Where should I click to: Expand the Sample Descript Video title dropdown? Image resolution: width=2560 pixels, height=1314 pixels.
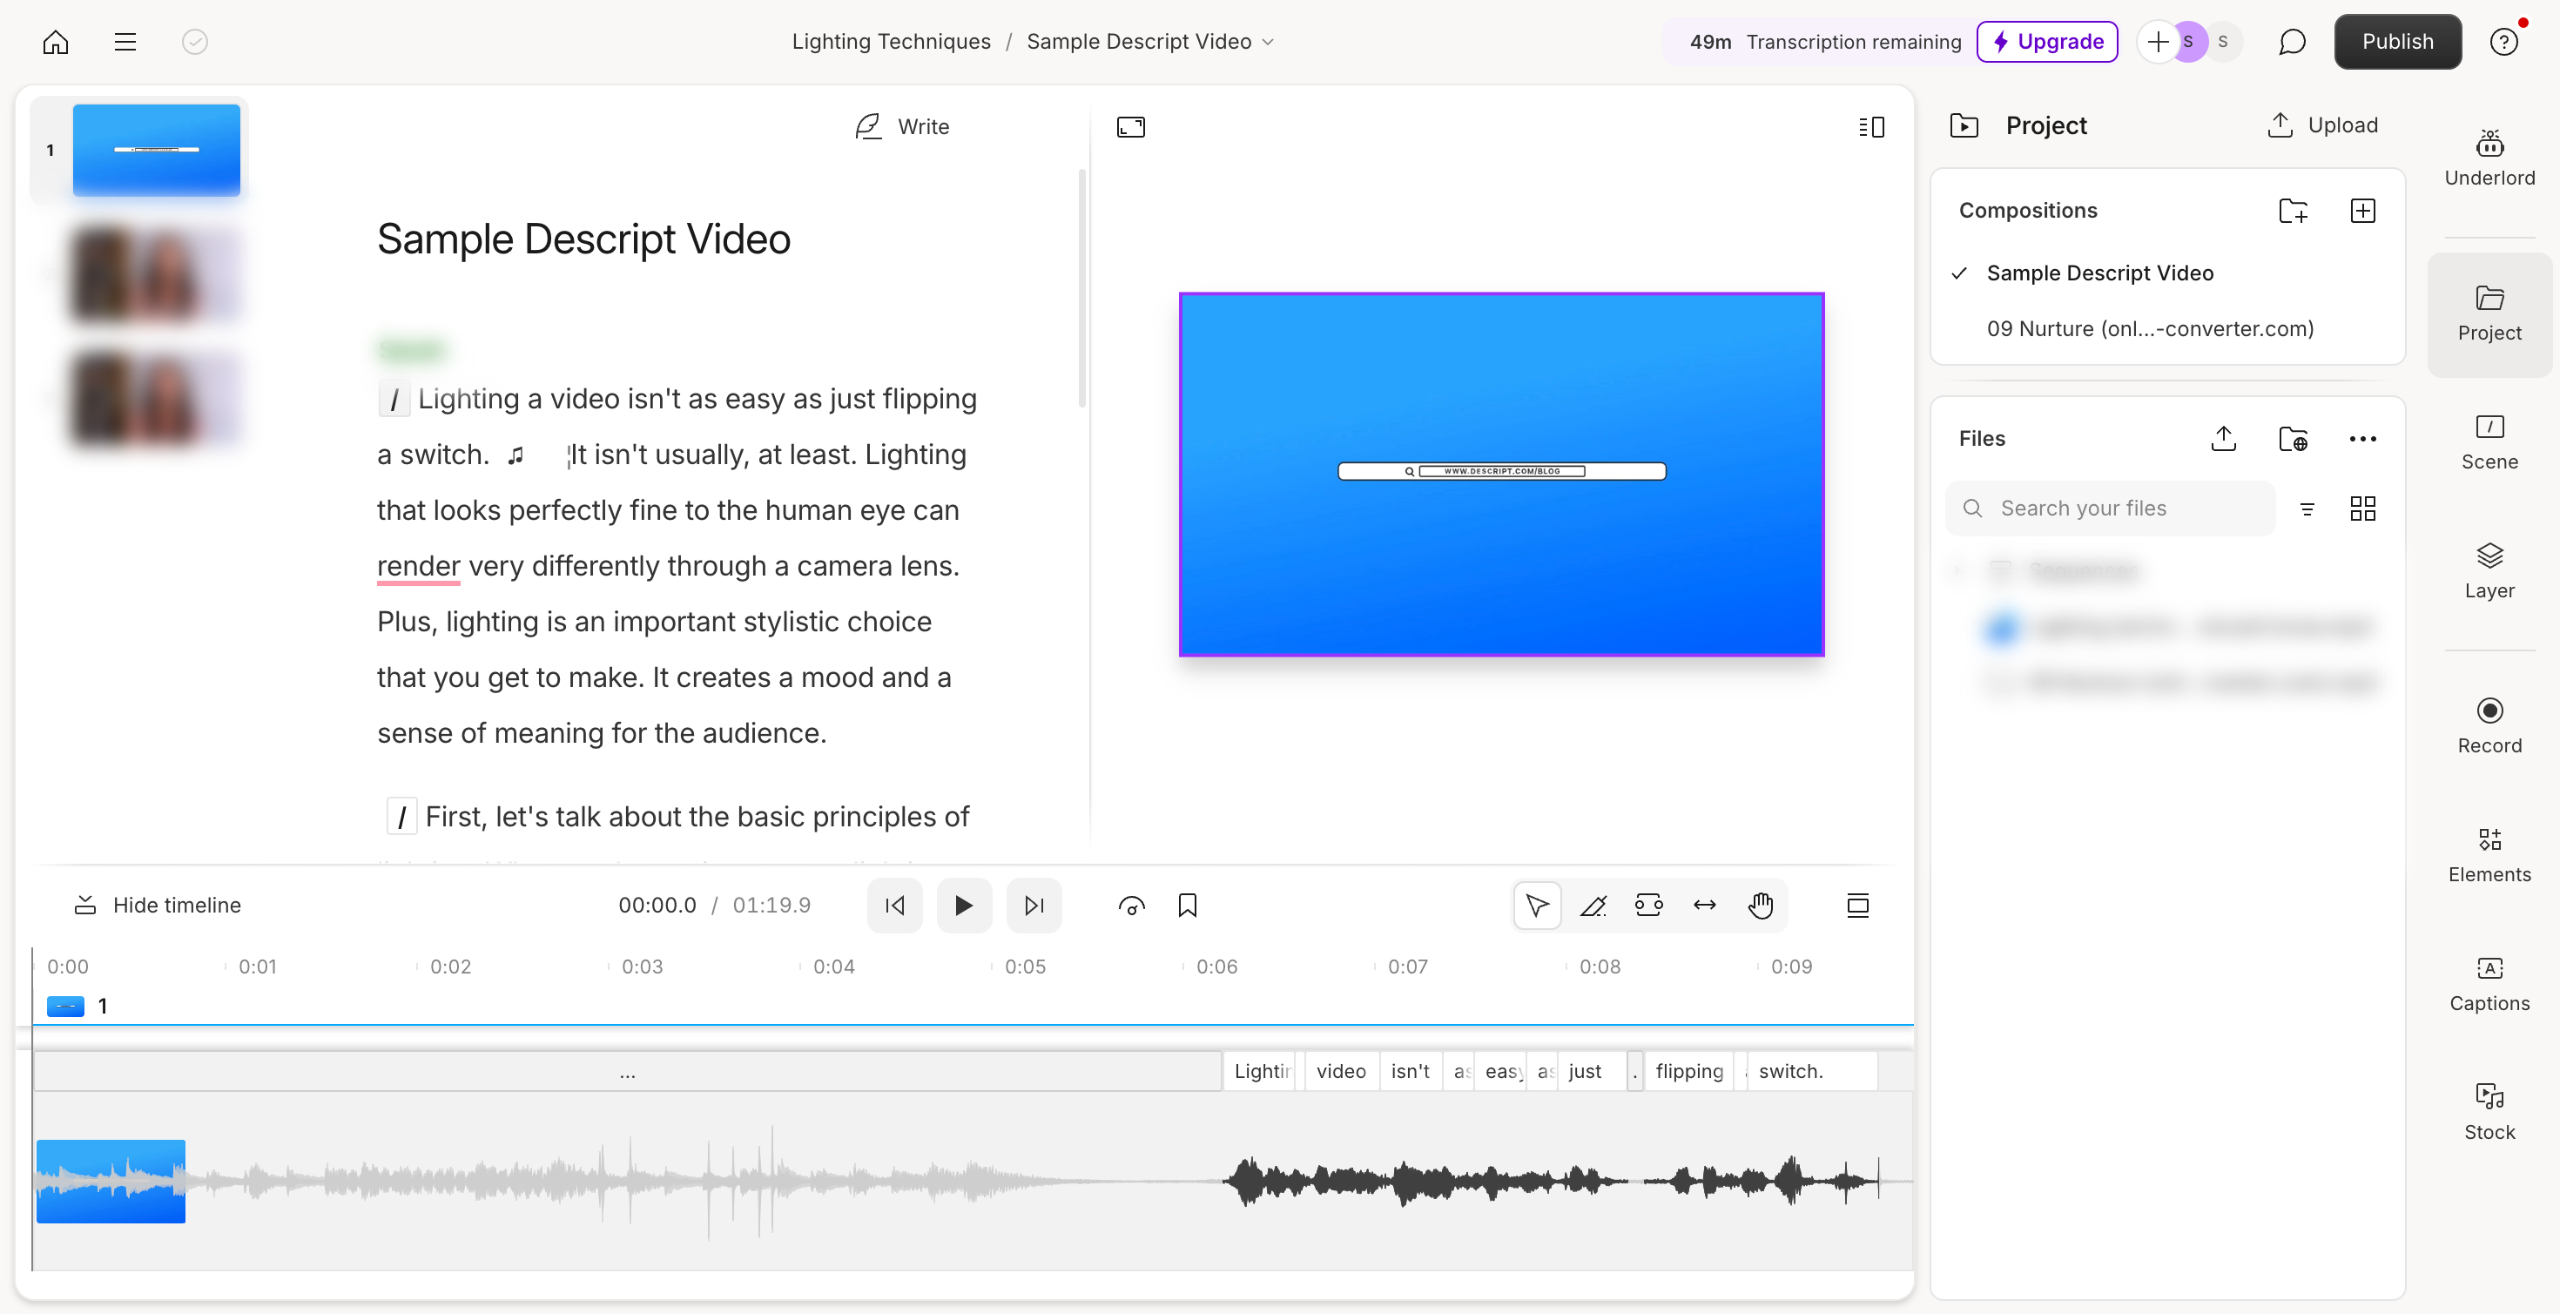pos(1268,42)
